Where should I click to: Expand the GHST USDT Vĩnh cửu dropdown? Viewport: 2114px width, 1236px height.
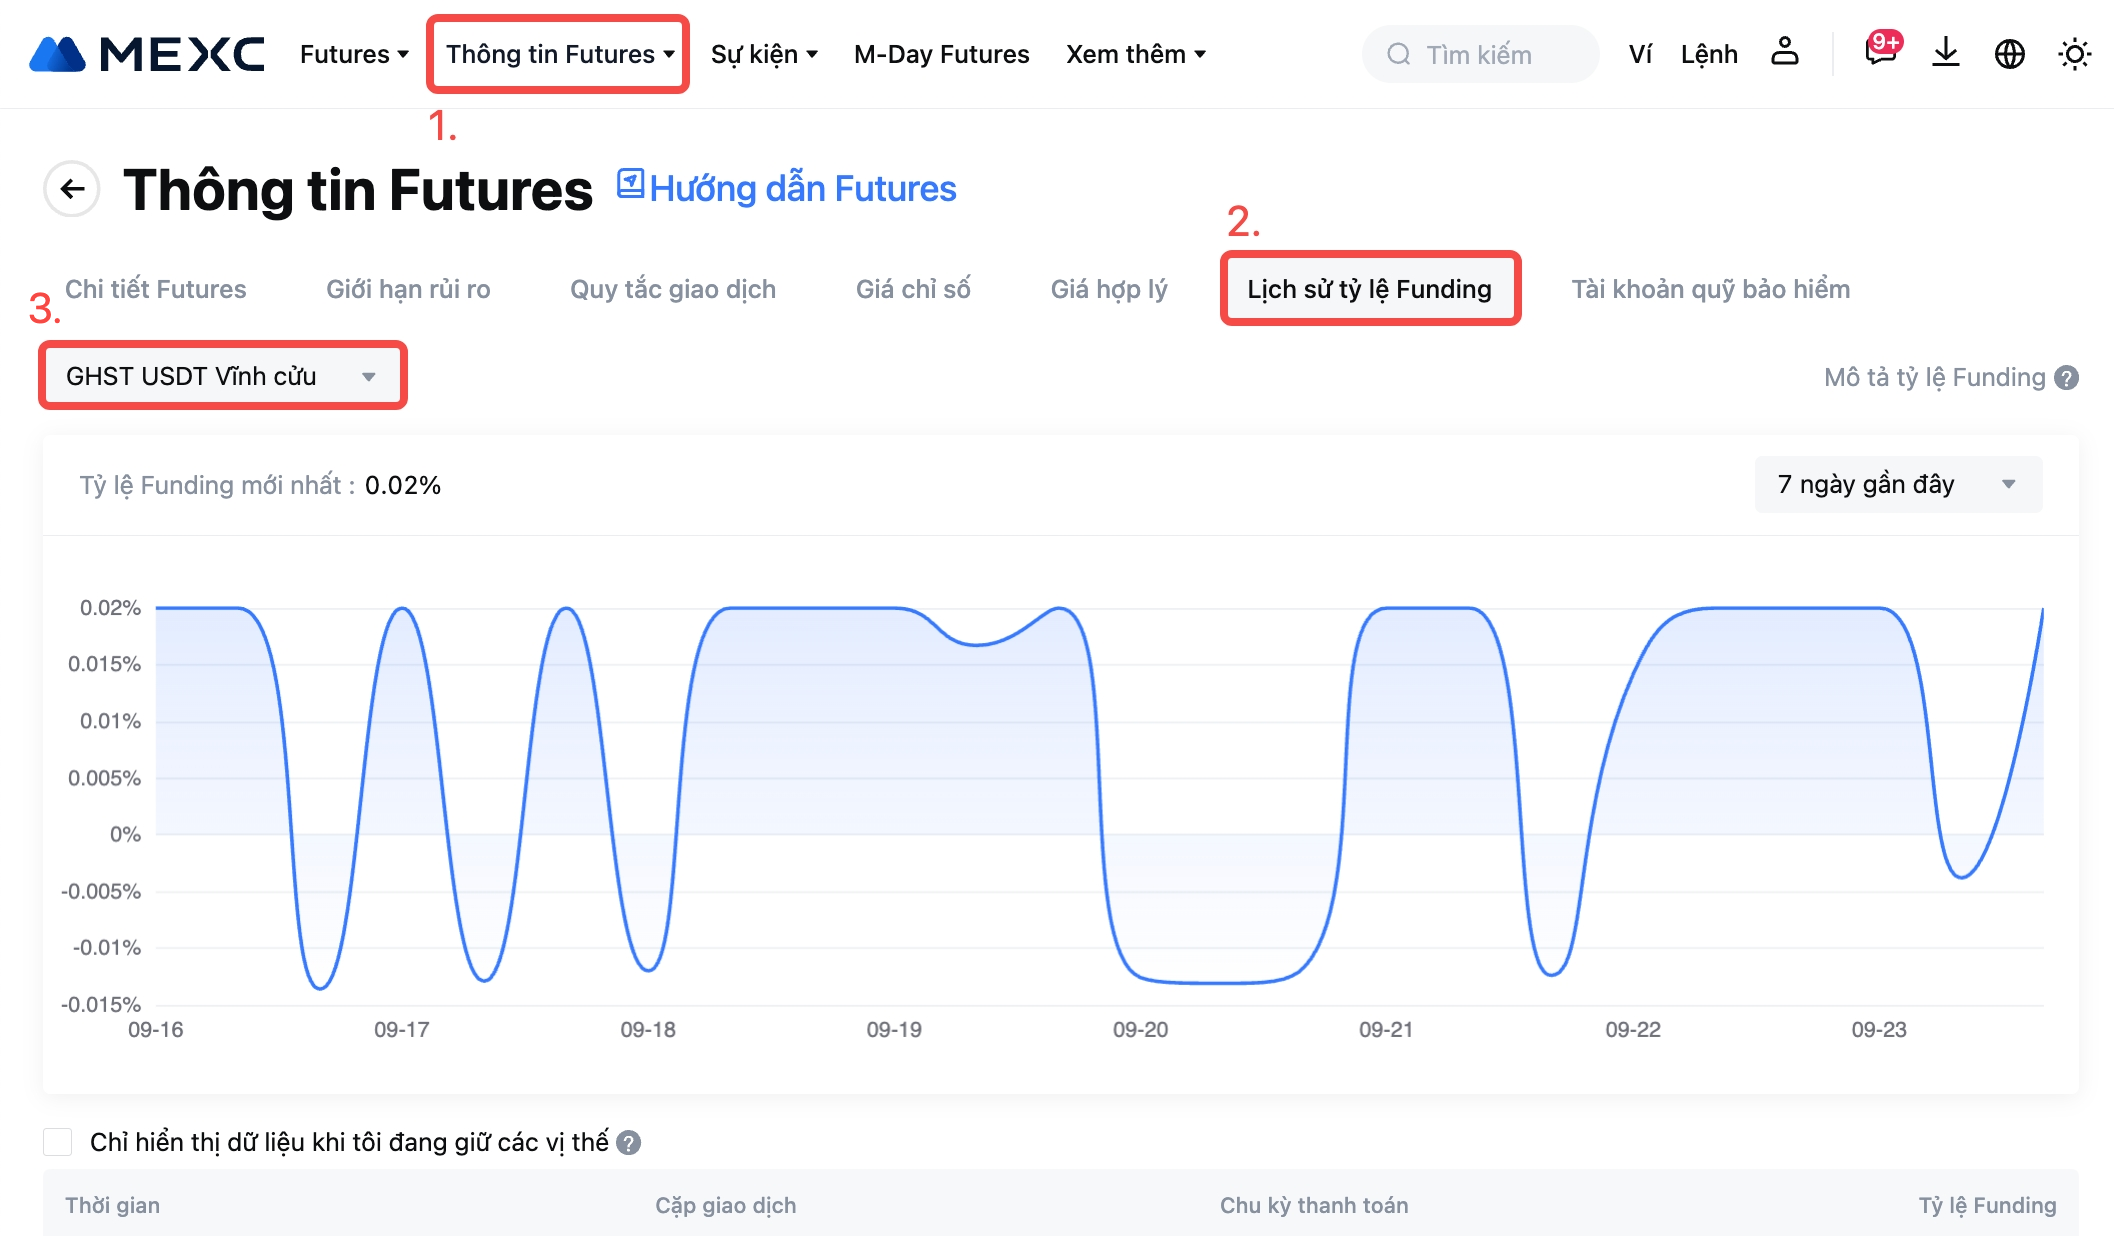[222, 376]
